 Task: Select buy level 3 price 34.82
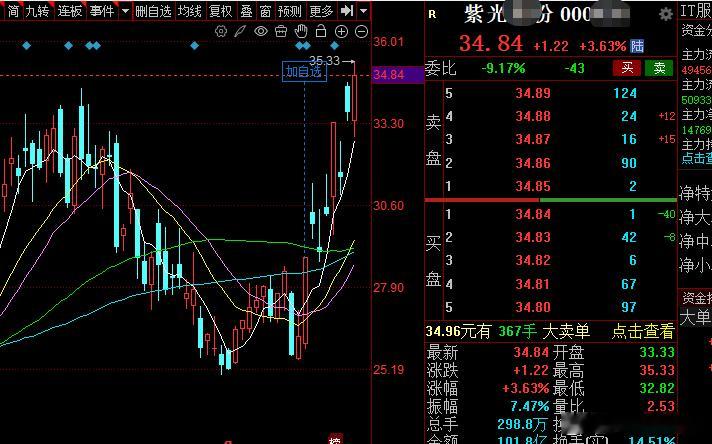pos(533,260)
